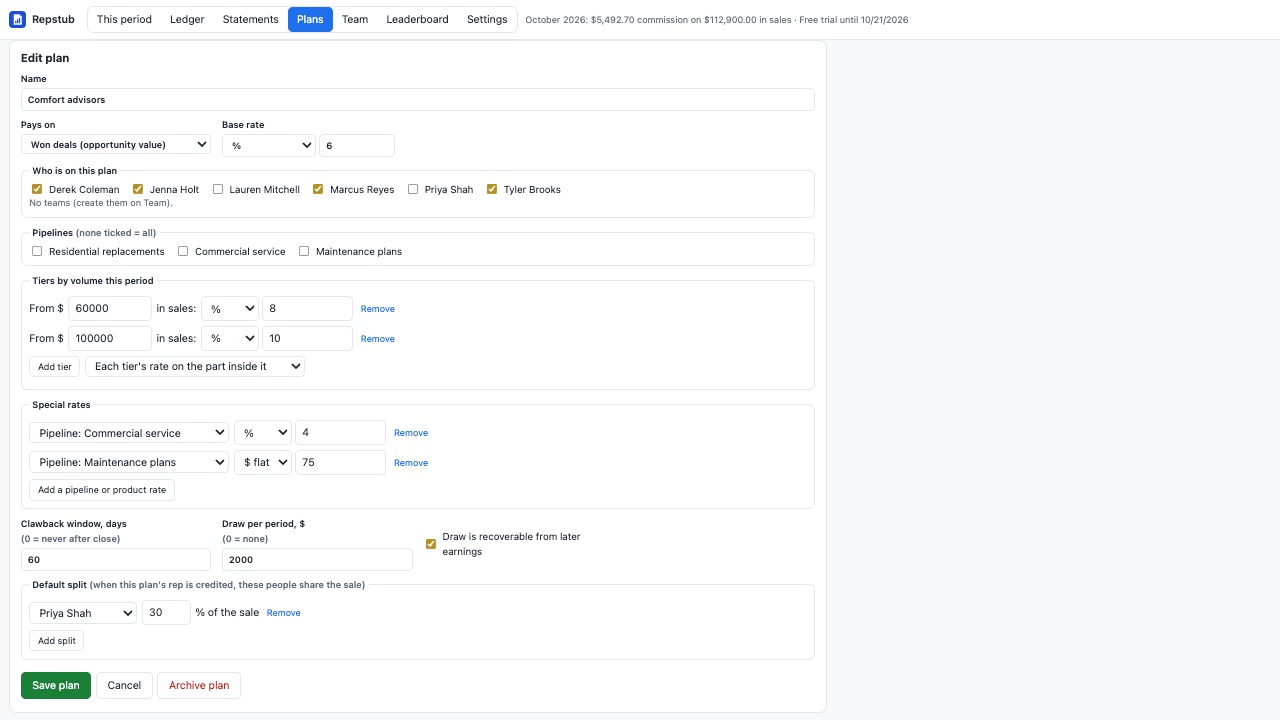
Task: Click the Save plan button
Action: (56, 685)
